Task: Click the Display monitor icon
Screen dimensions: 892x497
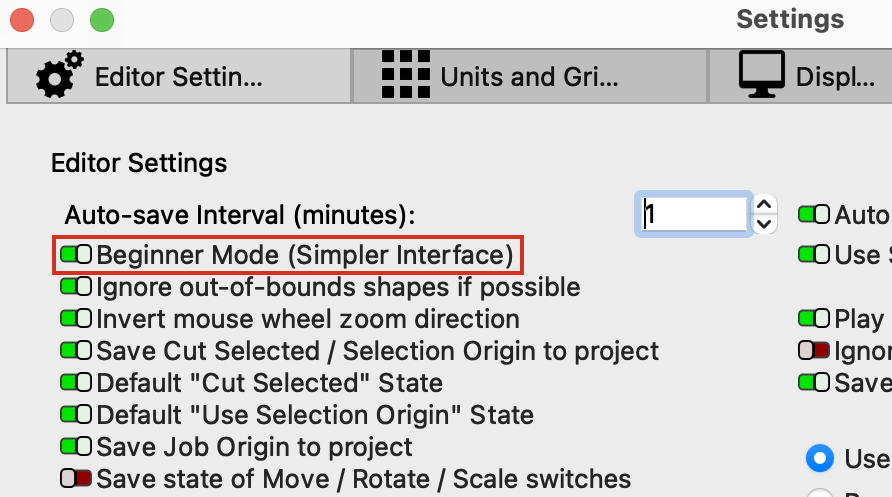Action: 760,74
